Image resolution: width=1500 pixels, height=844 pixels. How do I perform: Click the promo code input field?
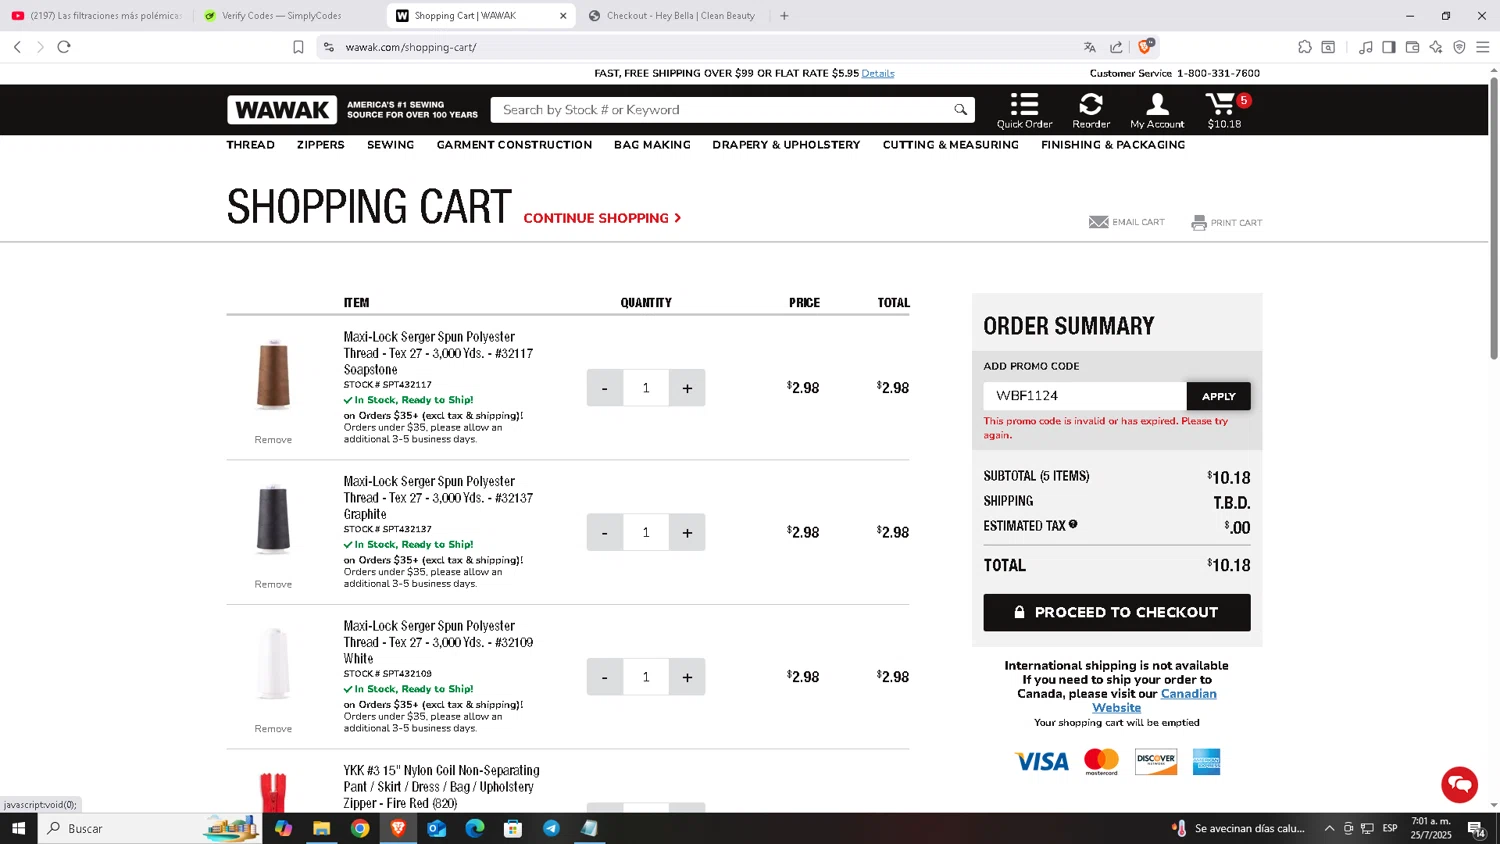[x=1085, y=396]
